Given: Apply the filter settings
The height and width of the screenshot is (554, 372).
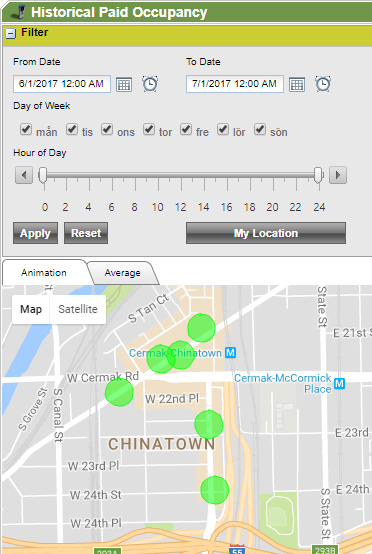Looking at the screenshot, I should (x=35, y=233).
